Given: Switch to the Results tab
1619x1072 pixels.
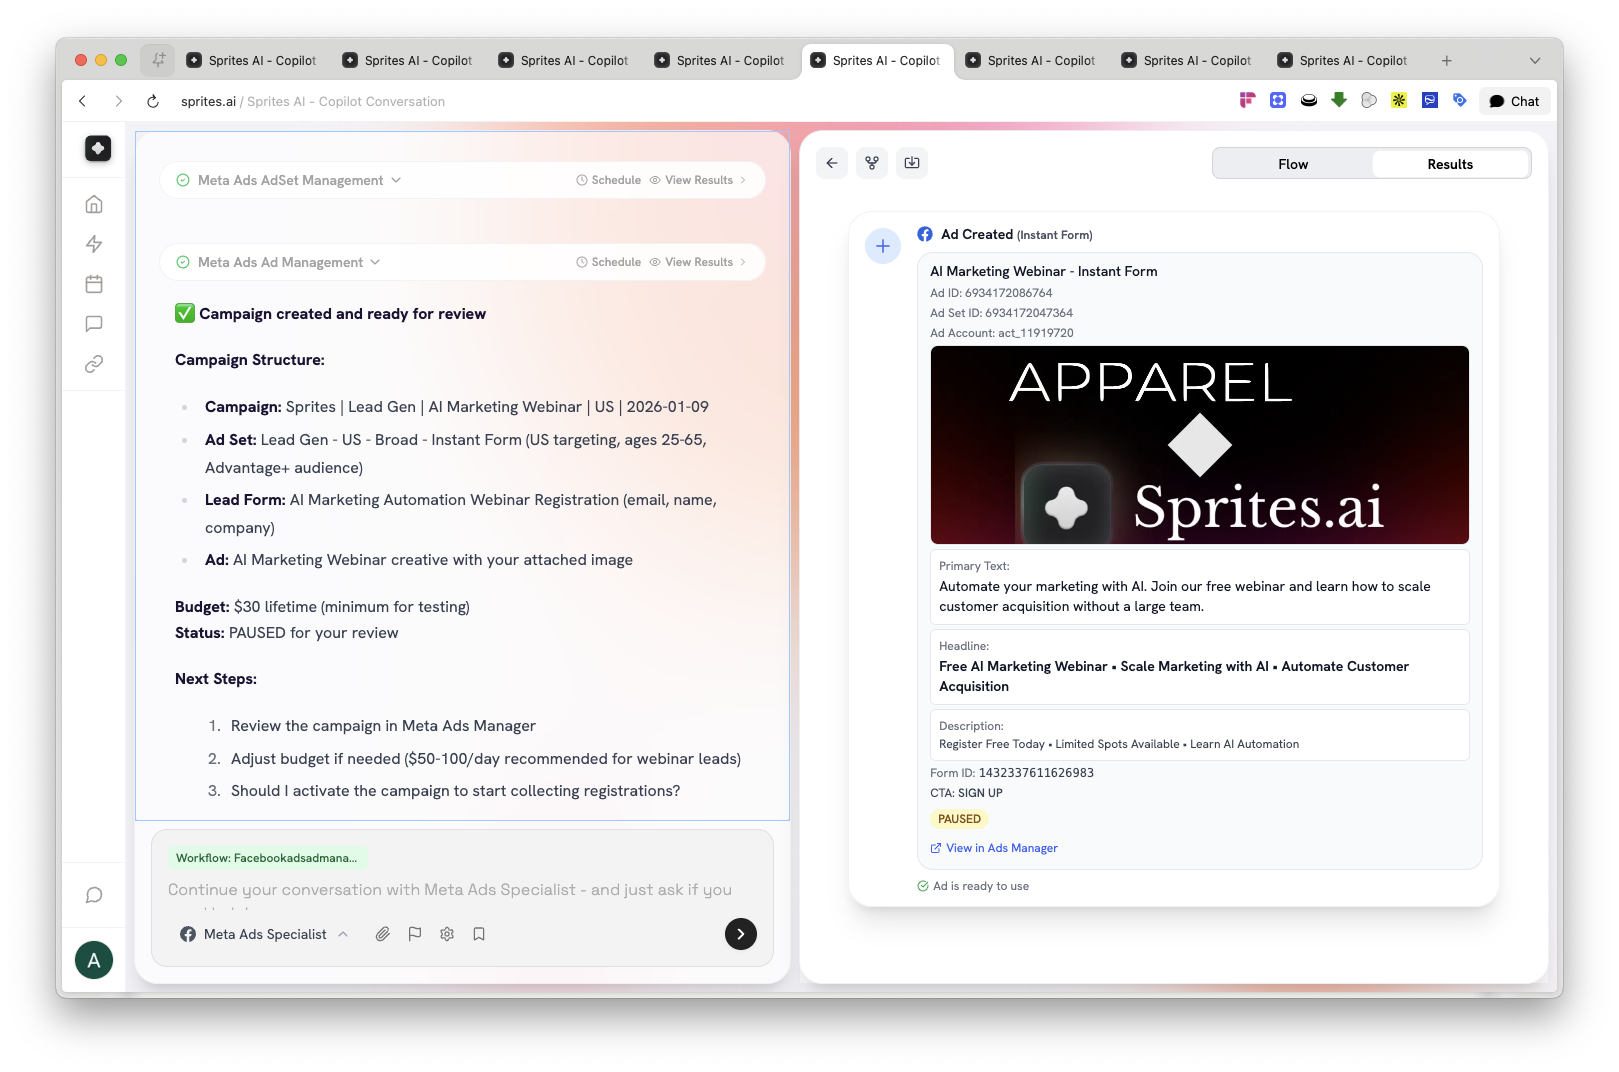Looking at the screenshot, I should click(1450, 164).
